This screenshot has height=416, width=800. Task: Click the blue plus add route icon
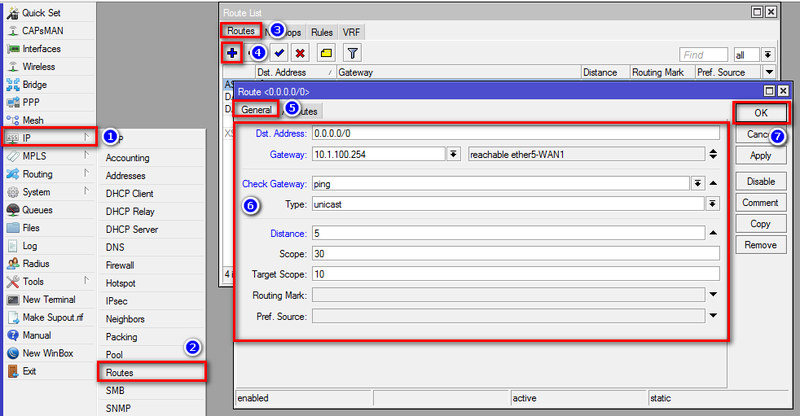[232, 53]
